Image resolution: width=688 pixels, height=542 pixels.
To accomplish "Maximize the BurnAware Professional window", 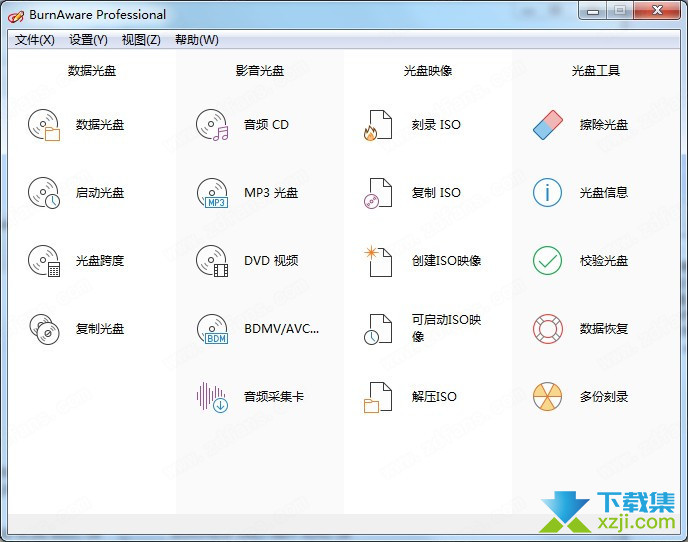I will coord(620,11).
